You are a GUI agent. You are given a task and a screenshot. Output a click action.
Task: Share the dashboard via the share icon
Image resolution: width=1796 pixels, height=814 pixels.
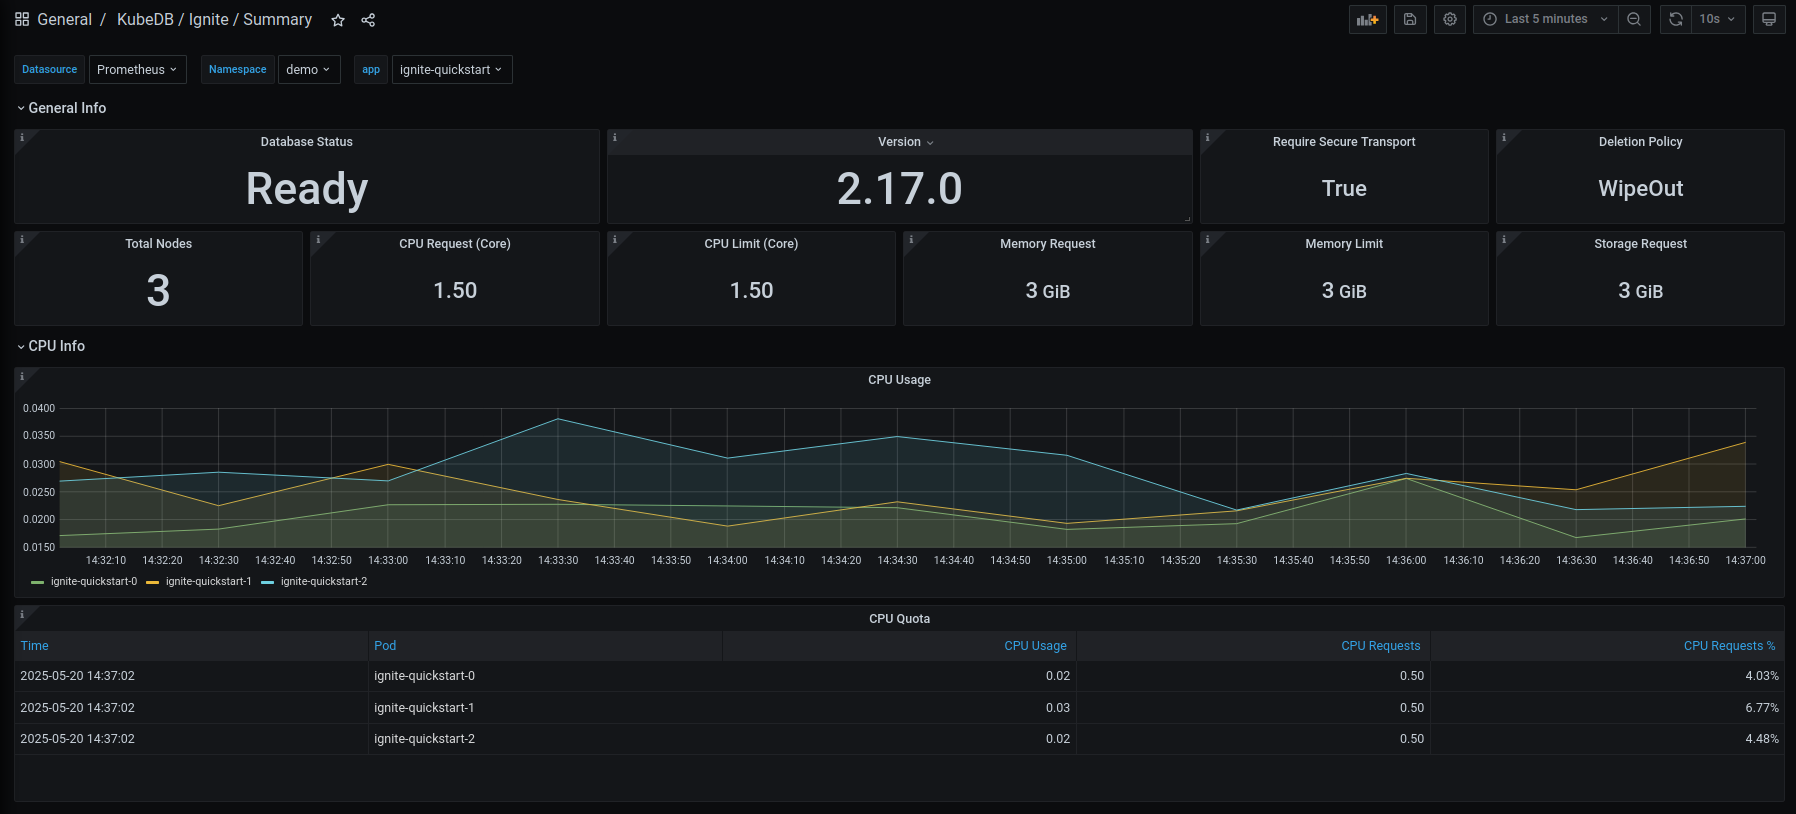[x=368, y=20]
